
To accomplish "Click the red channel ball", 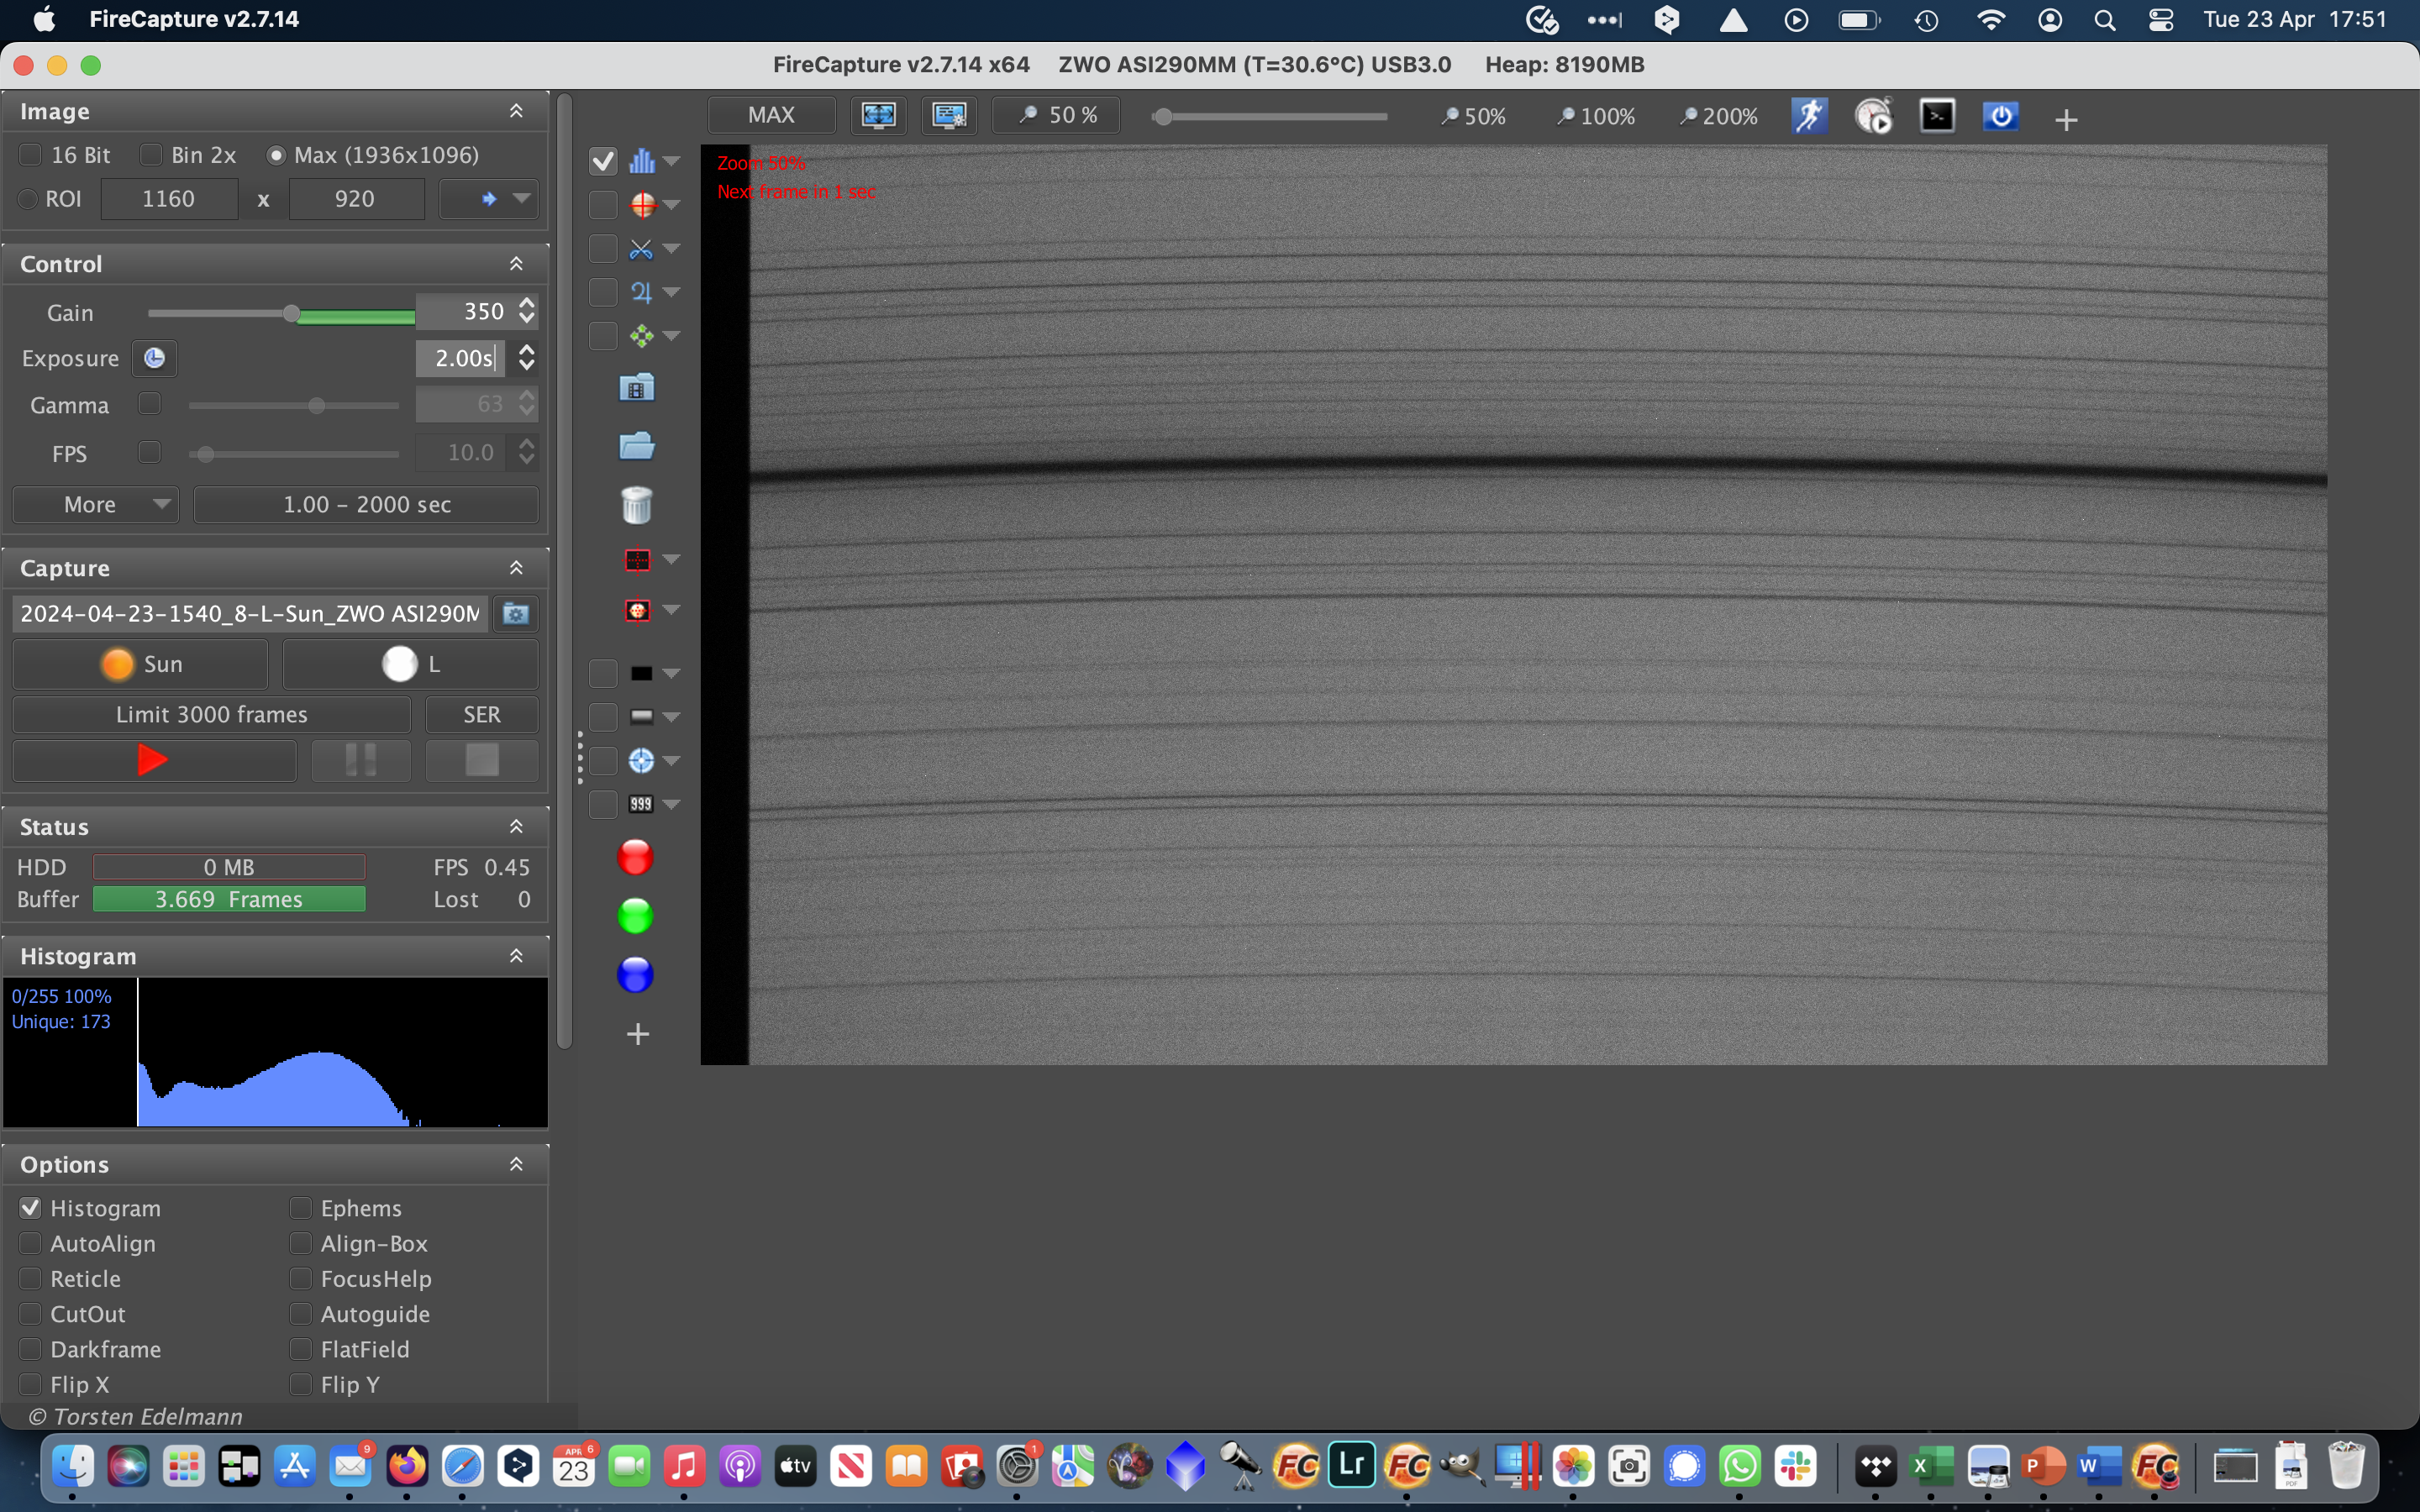I will (x=635, y=857).
